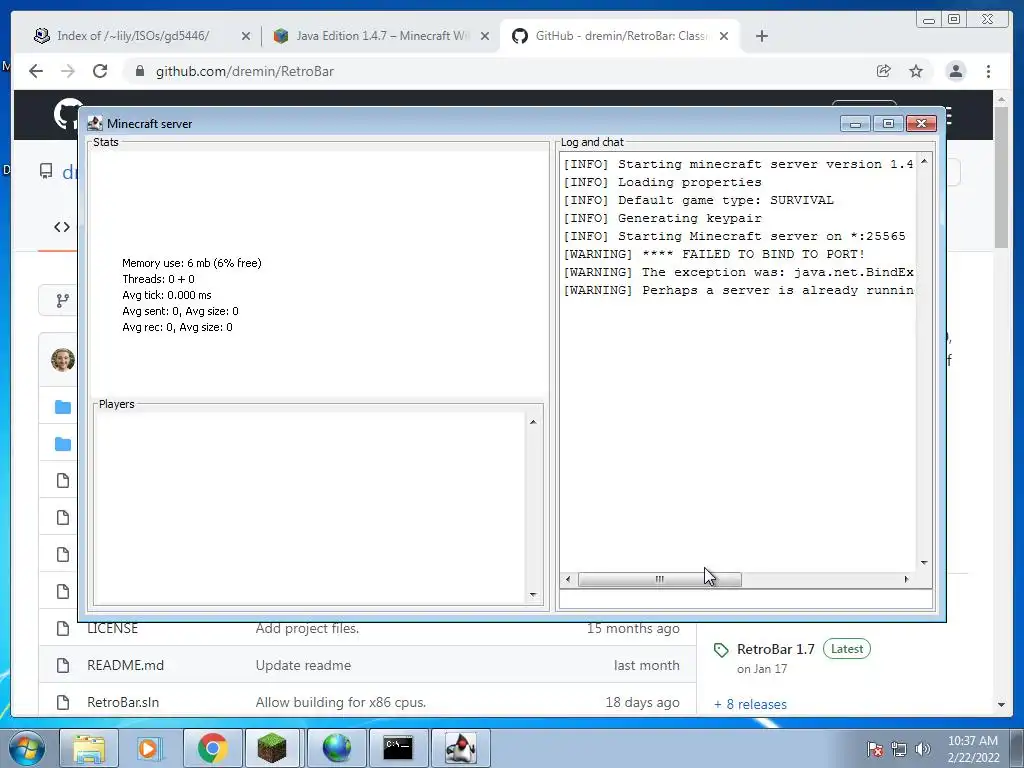
Task: Click the Chrome taskbar icon
Action: (x=213, y=748)
